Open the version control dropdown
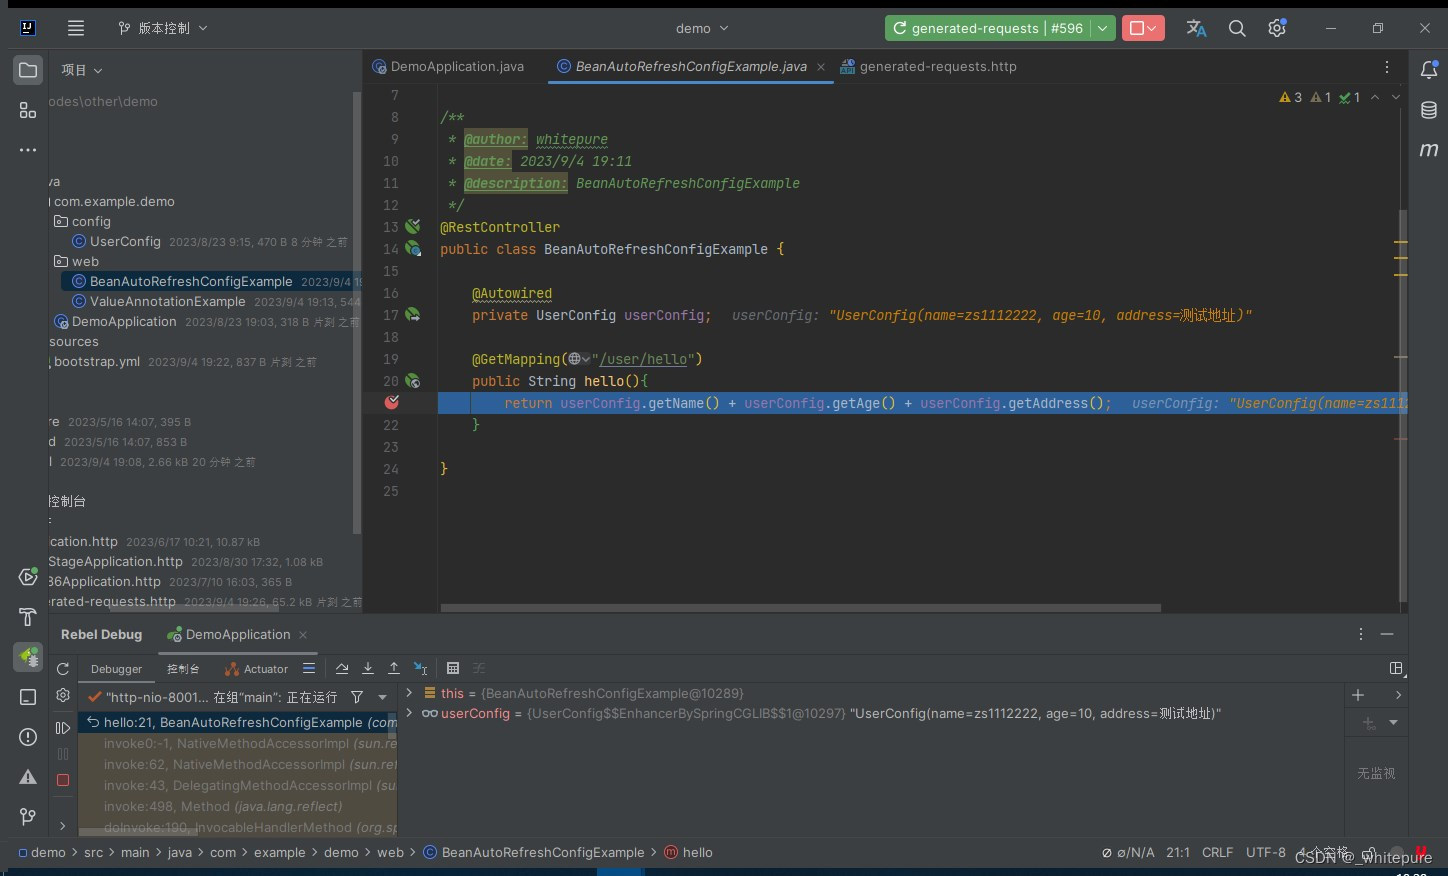 [x=163, y=28]
